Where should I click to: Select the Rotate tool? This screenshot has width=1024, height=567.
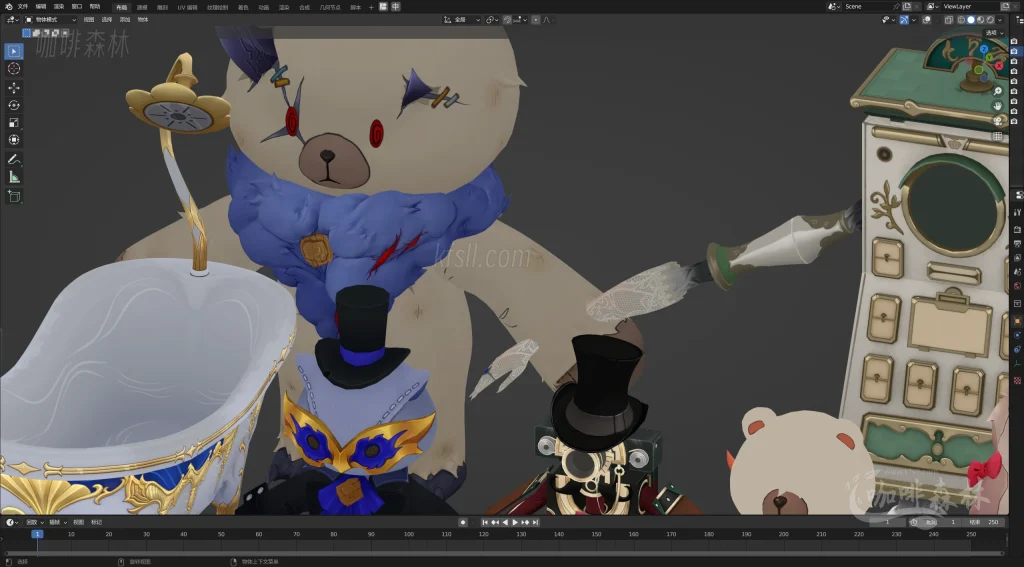14,105
